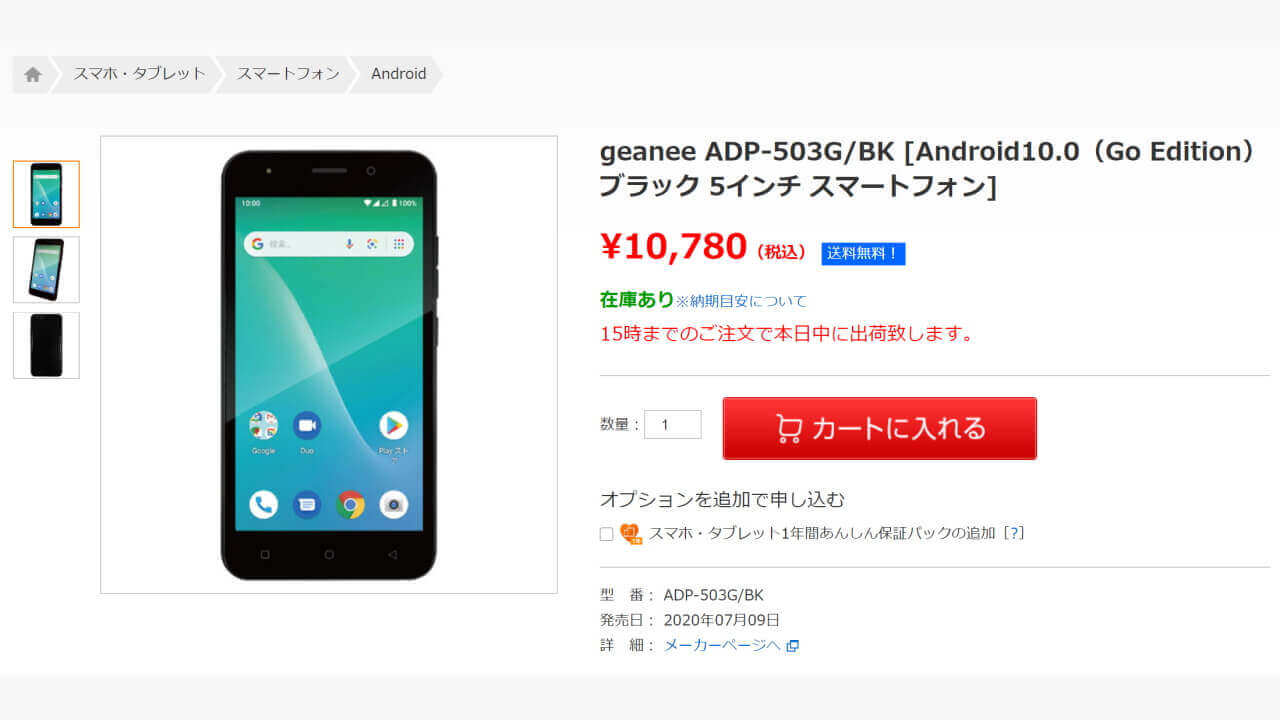Focus the 数量 quantity input field
Screen dimensions: 1280x720
(x=673, y=425)
